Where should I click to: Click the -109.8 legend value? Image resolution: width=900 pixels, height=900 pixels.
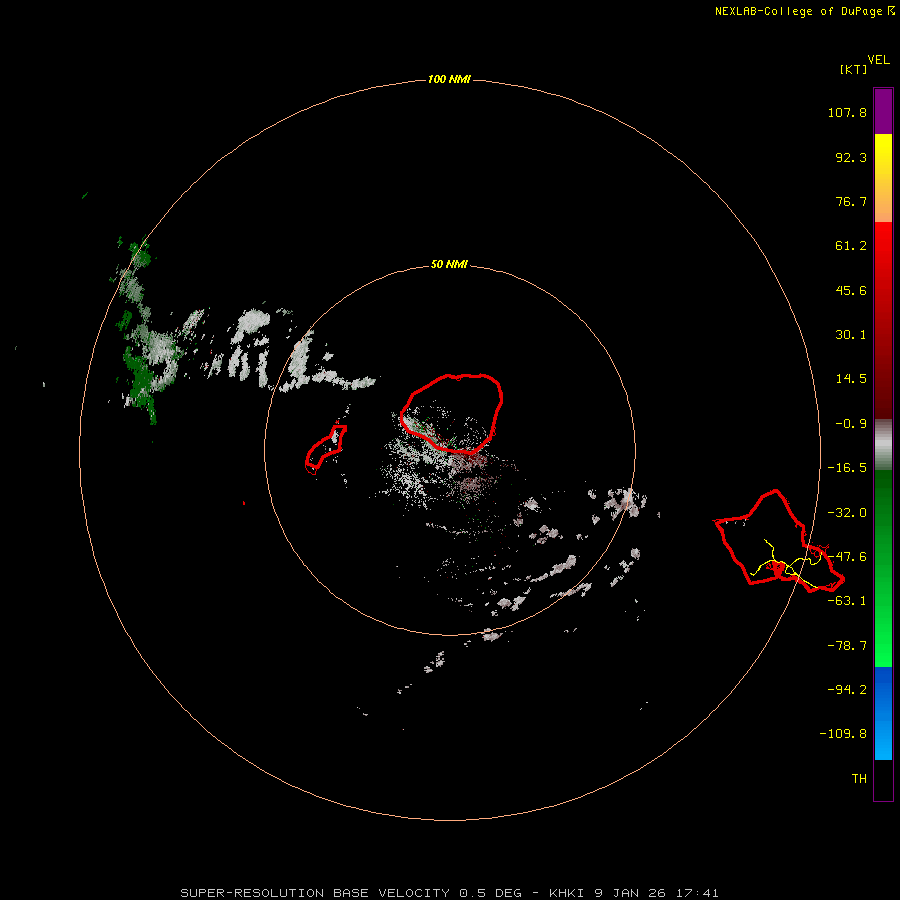click(843, 734)
